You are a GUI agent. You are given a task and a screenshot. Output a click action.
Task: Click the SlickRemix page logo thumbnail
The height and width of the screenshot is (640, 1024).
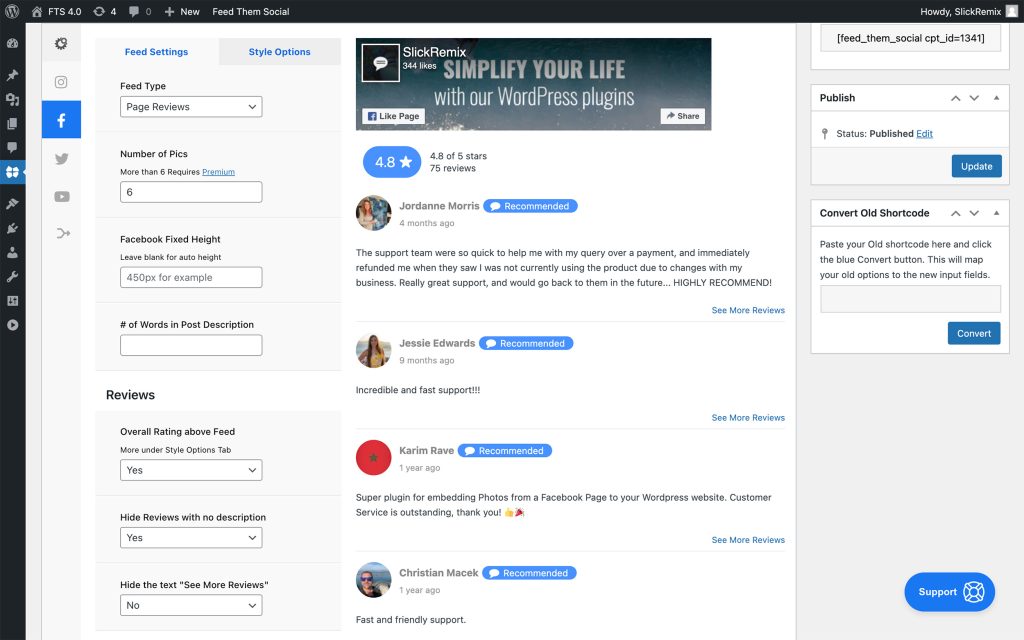tap(381, 63)
